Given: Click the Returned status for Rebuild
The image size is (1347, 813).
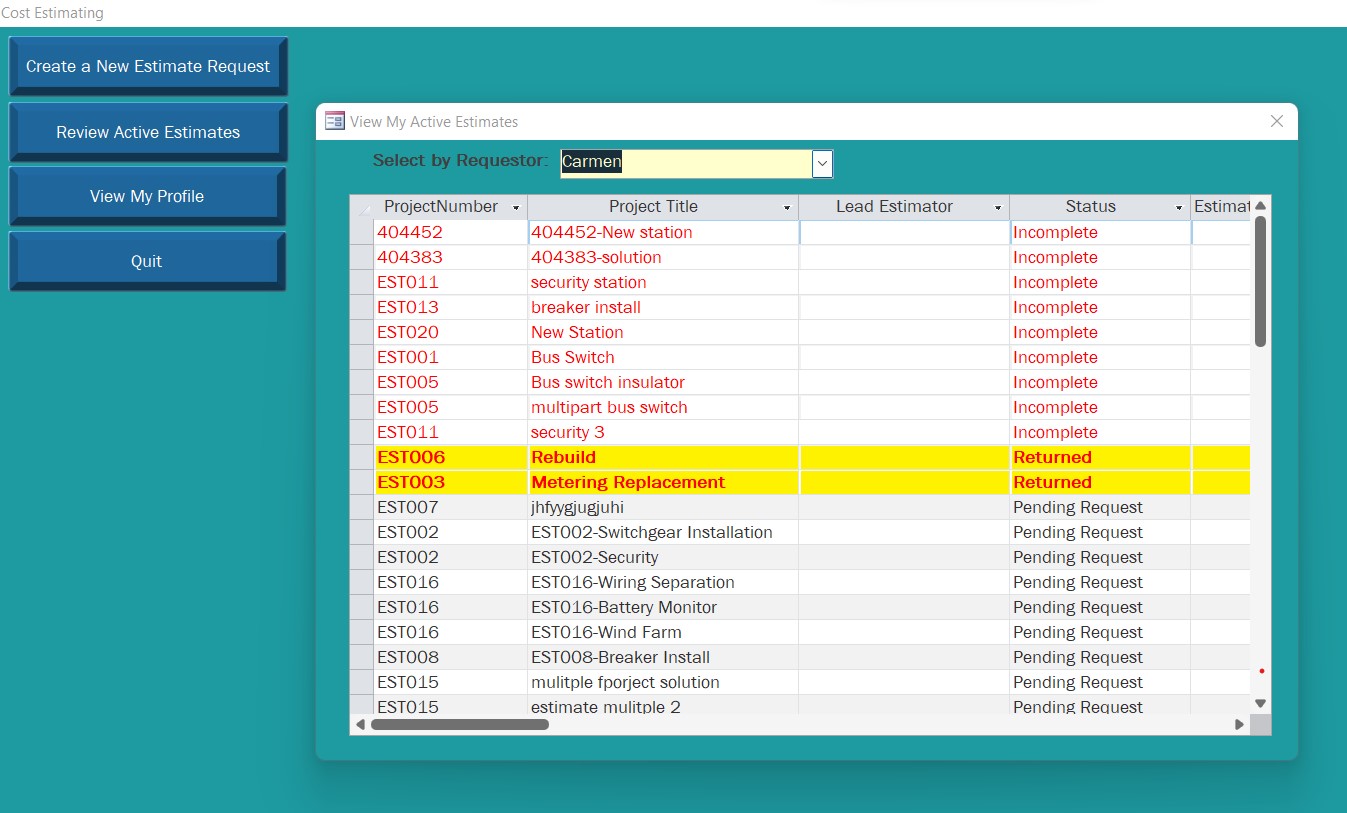Looking at the screenshot, I should (x=1052, y=457).
